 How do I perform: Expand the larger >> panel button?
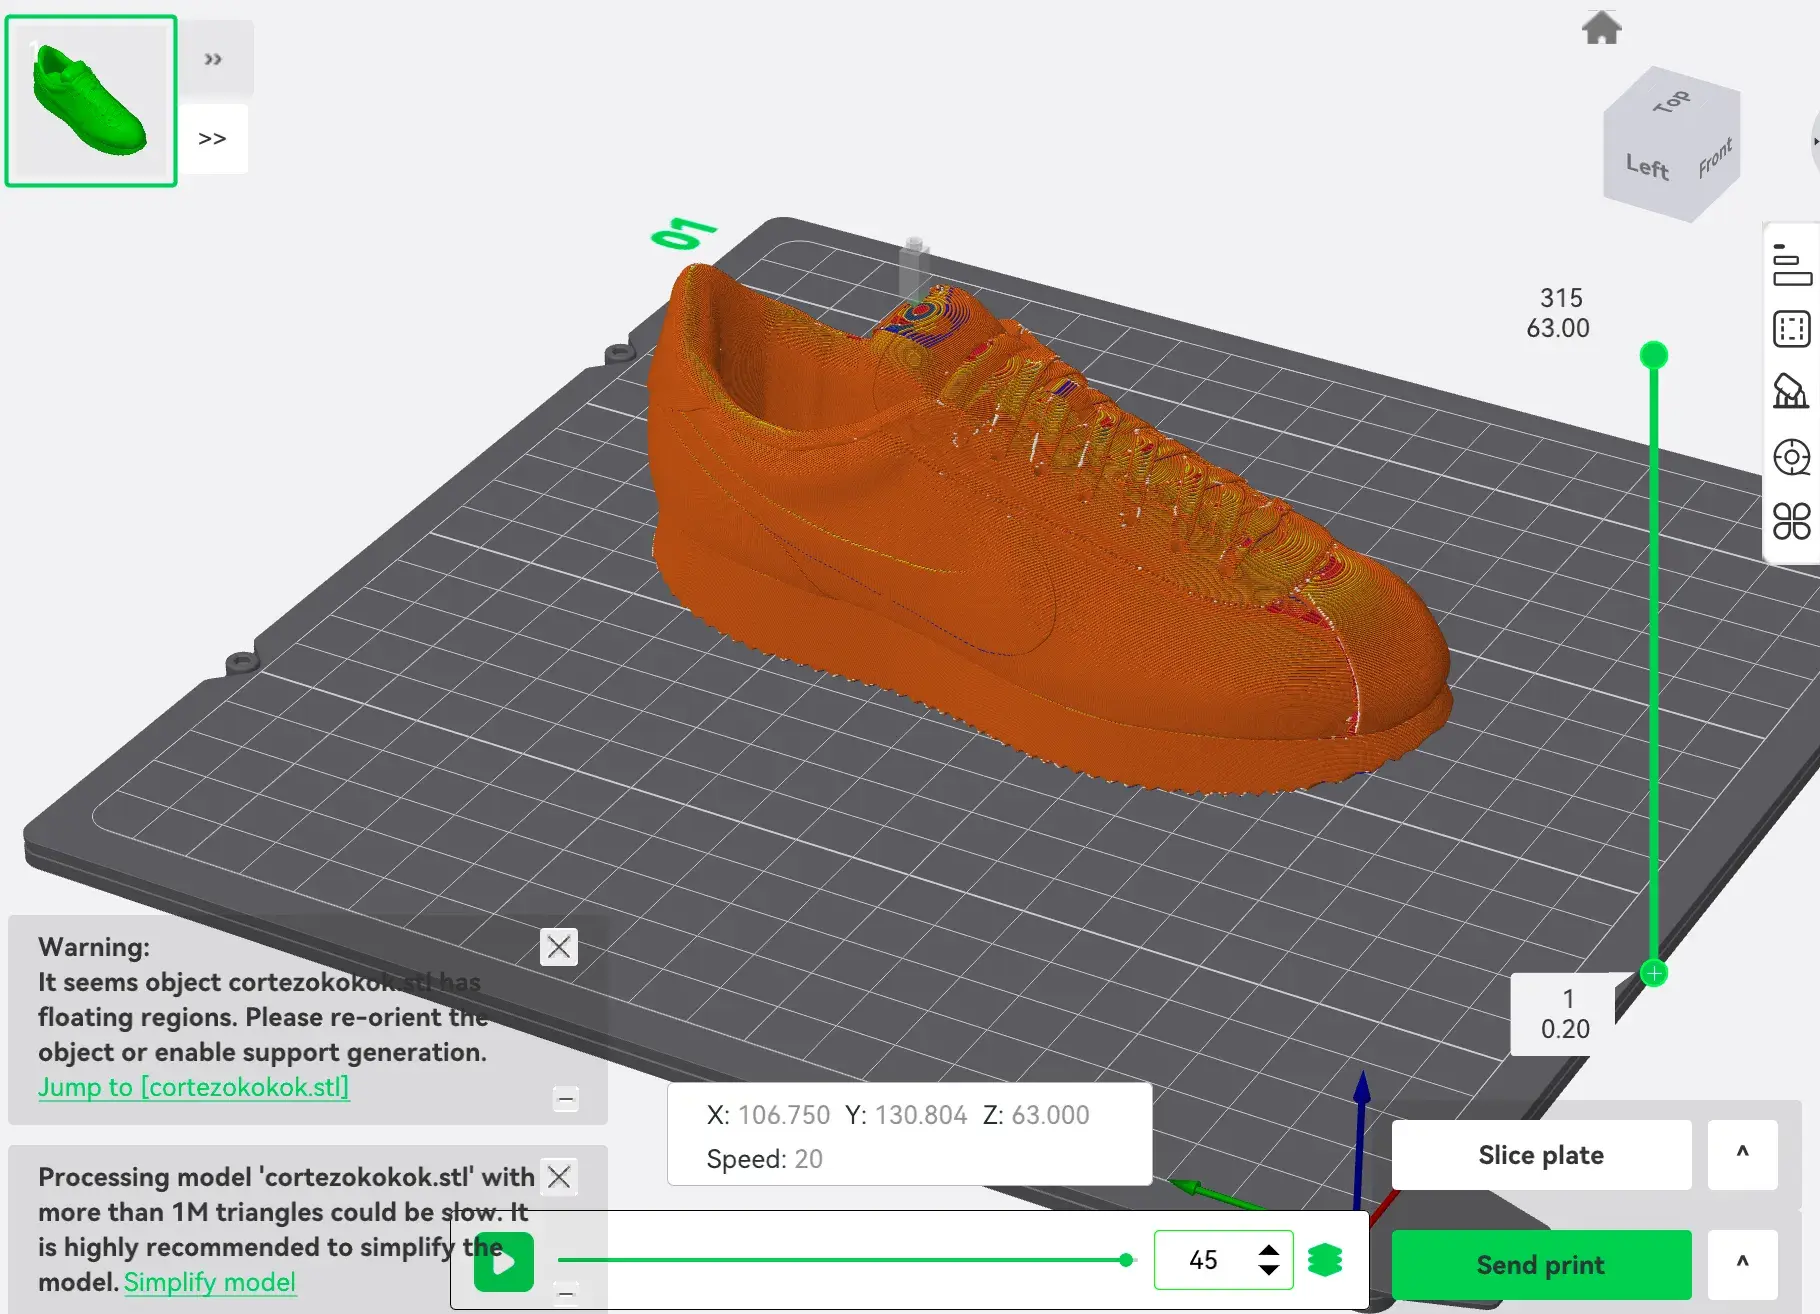[212, 139]
